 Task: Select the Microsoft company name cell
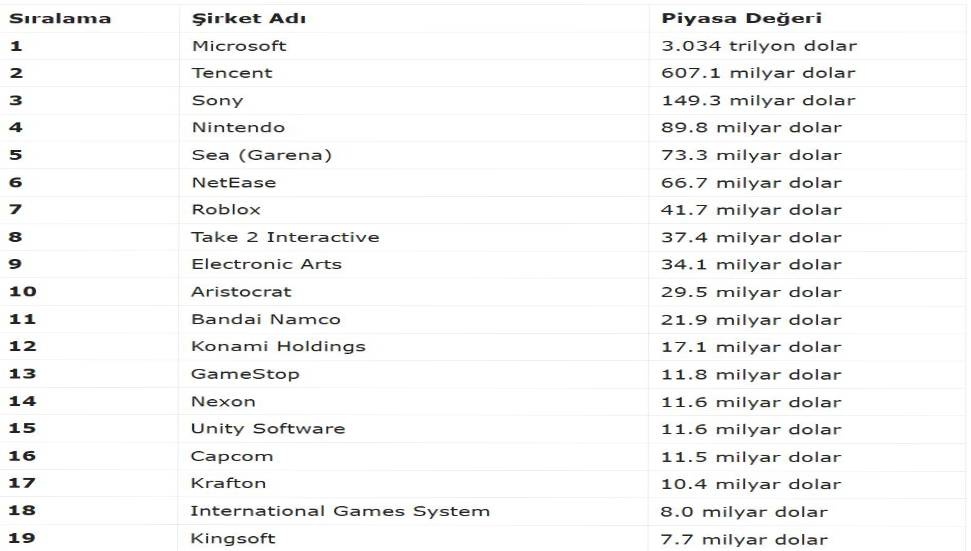point(239,46)
